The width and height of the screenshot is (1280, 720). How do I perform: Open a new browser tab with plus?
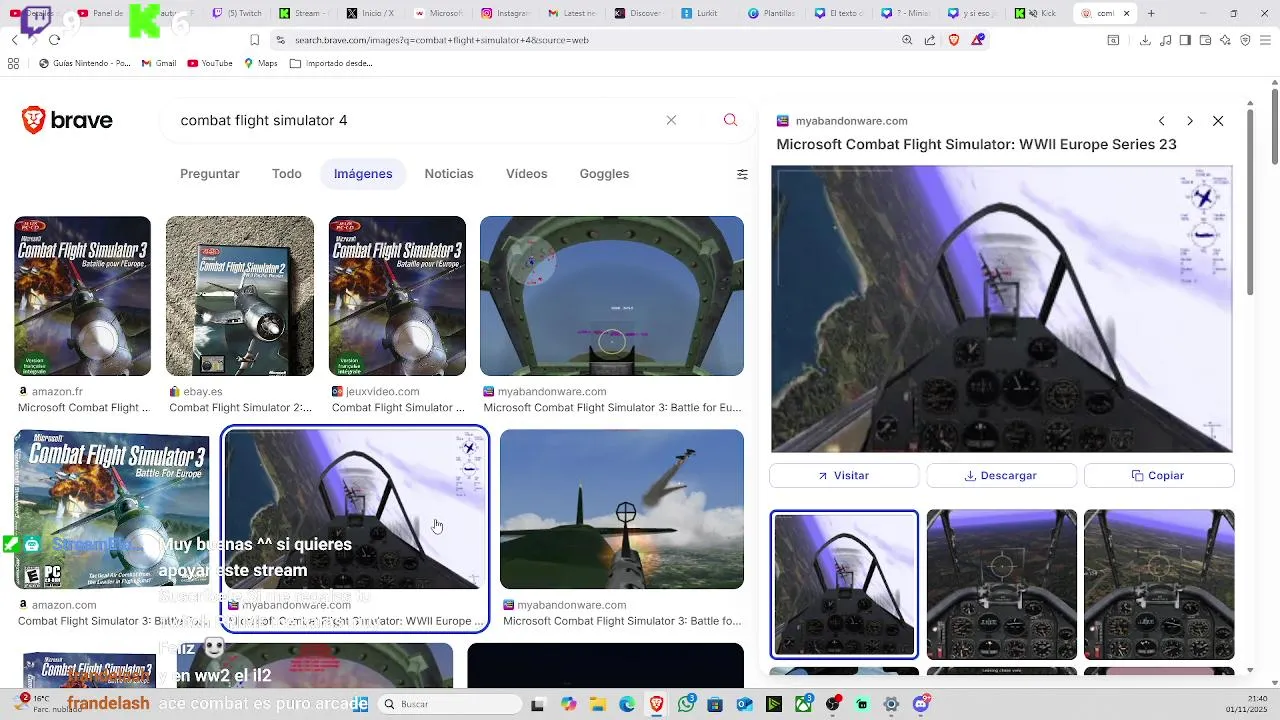click(x=1151, y=13)
